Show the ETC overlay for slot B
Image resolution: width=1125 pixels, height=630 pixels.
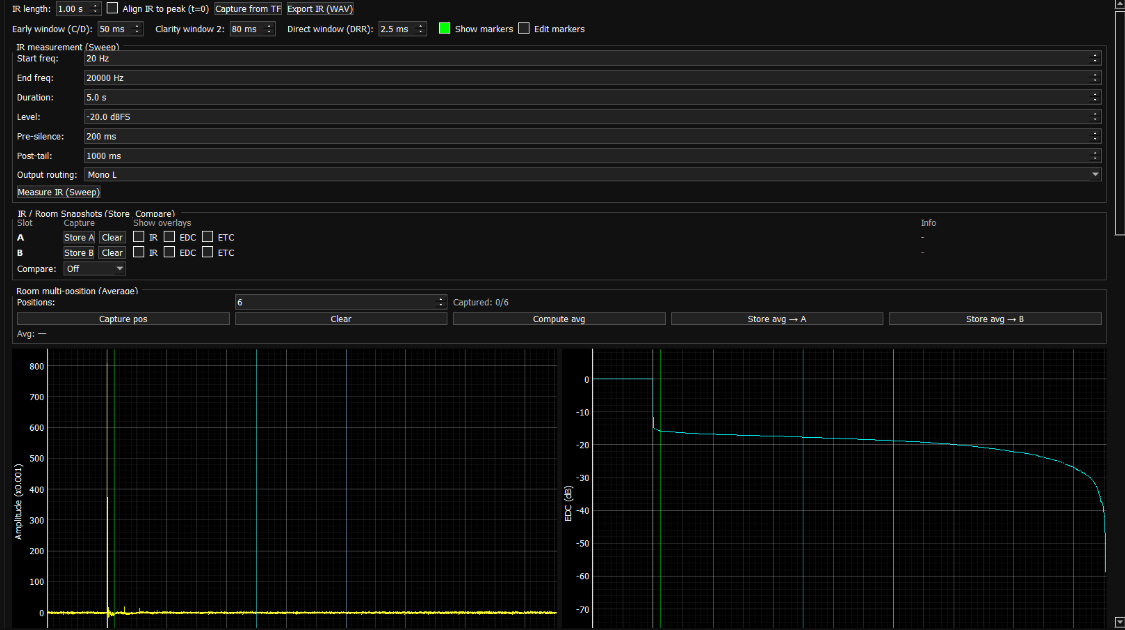point(208,253)
